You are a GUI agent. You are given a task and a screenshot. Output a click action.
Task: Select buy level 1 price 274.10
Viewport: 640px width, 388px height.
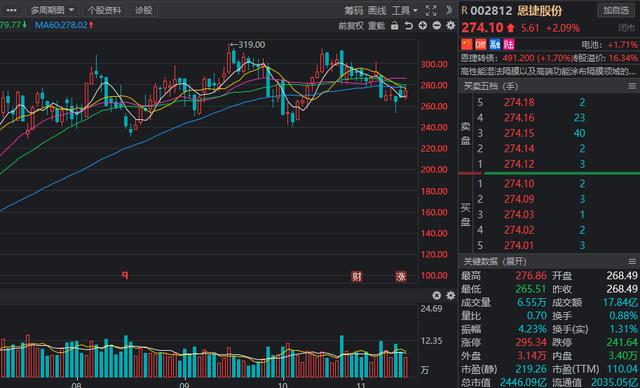pos(519,184)
